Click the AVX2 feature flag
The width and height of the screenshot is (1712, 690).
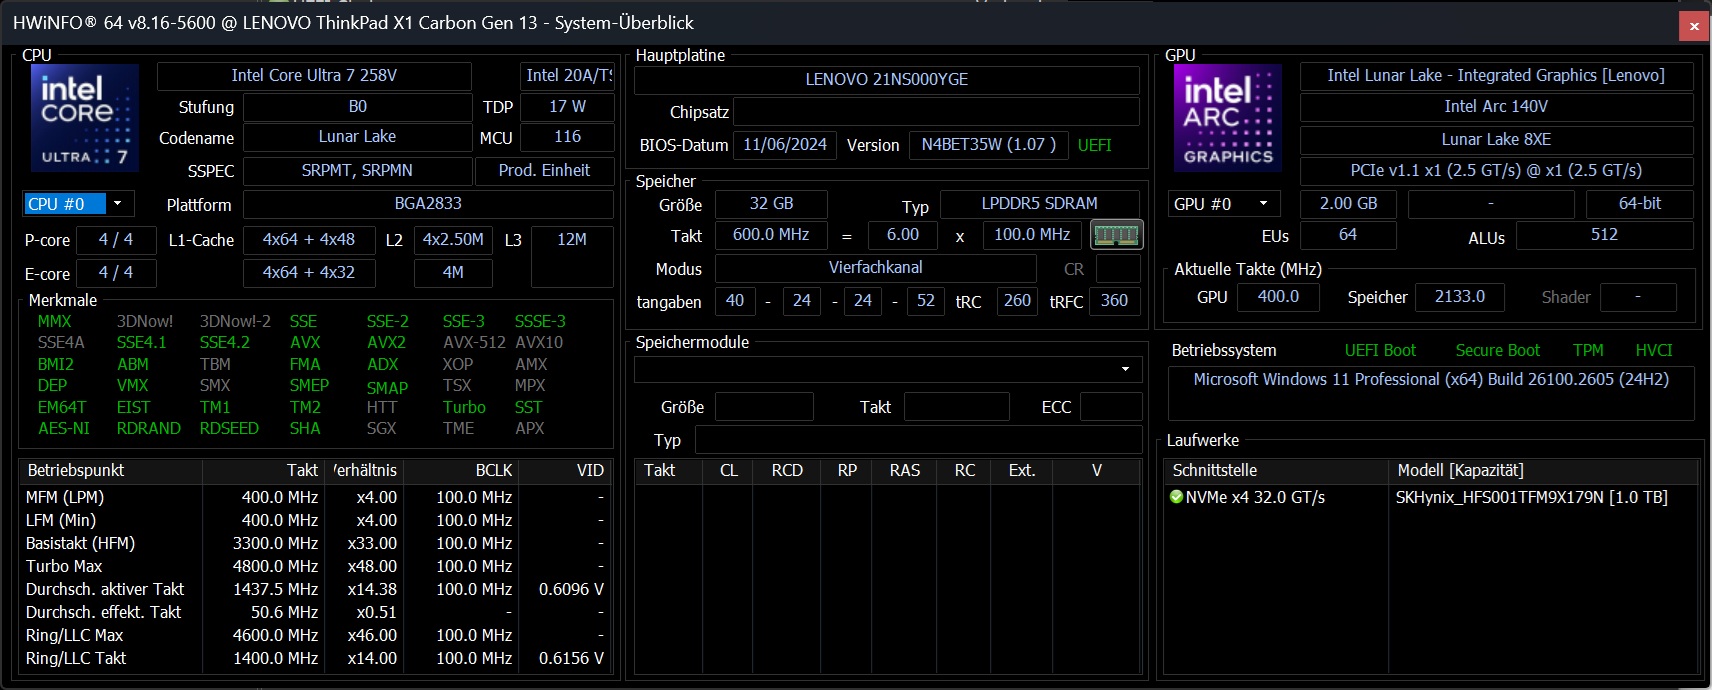tap(386, 342)
